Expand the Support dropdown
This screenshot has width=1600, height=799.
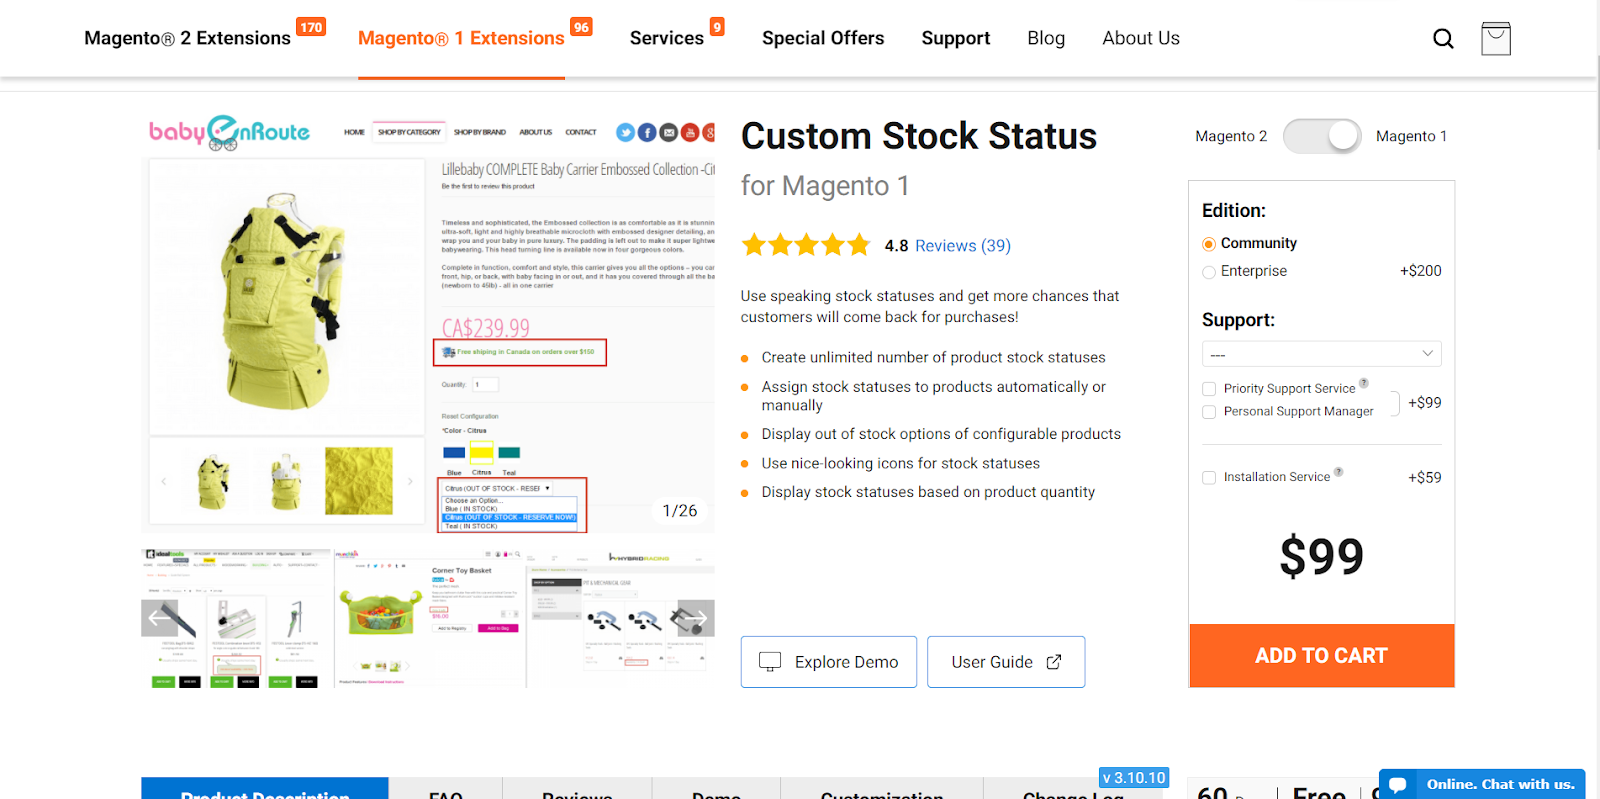pyautogui.click(x=1321, y=354)
